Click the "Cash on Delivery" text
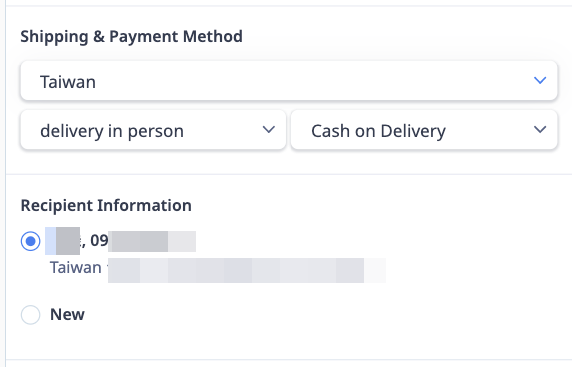This screenshot has height=367, width=572. point(378,131)
